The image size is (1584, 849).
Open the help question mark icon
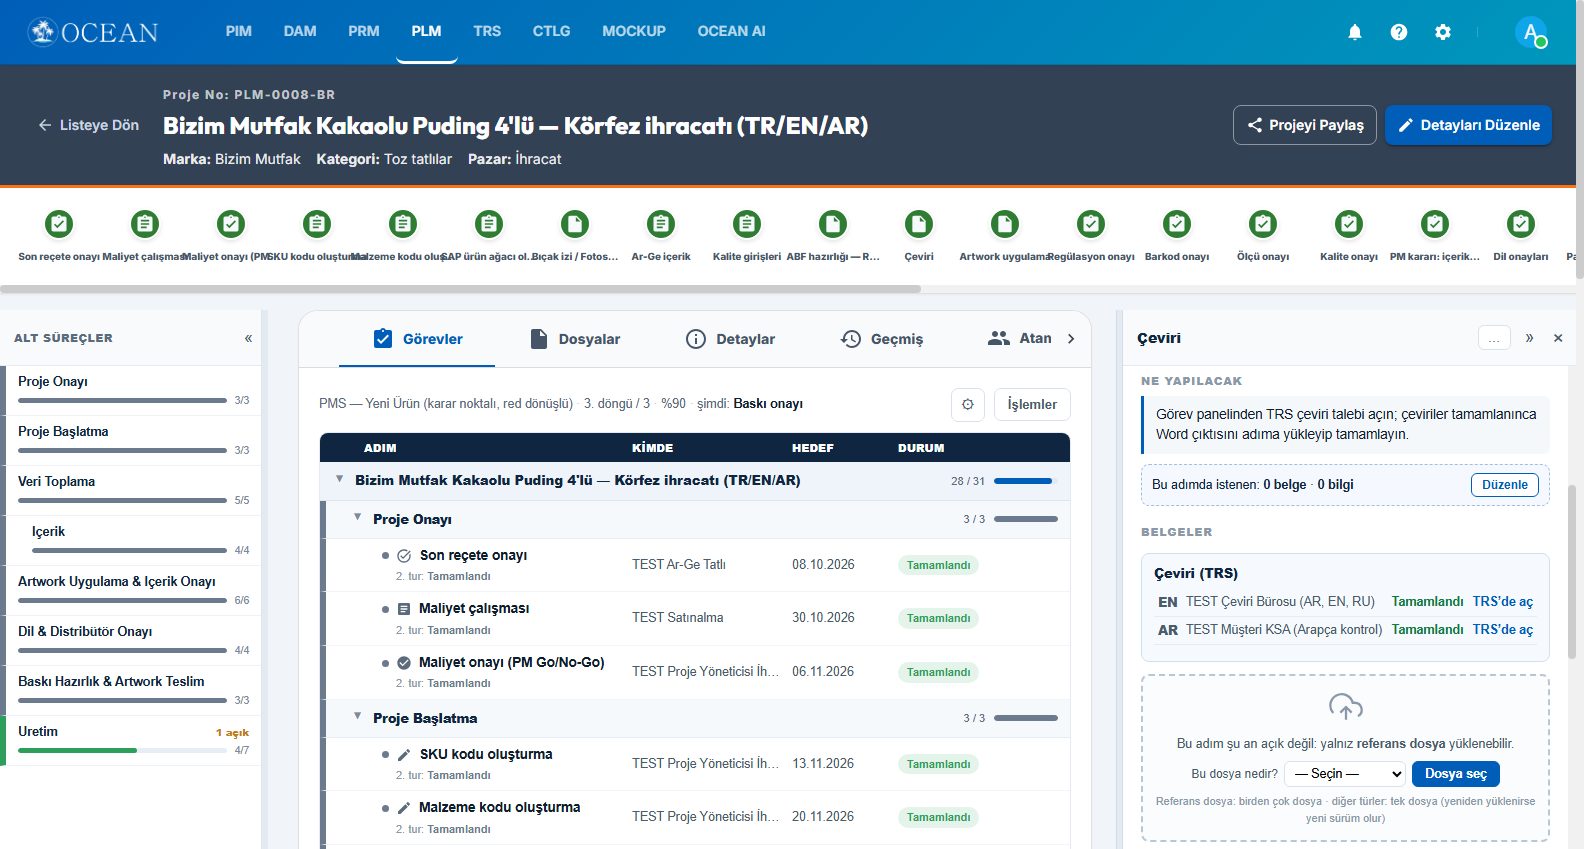(1399, 32)
